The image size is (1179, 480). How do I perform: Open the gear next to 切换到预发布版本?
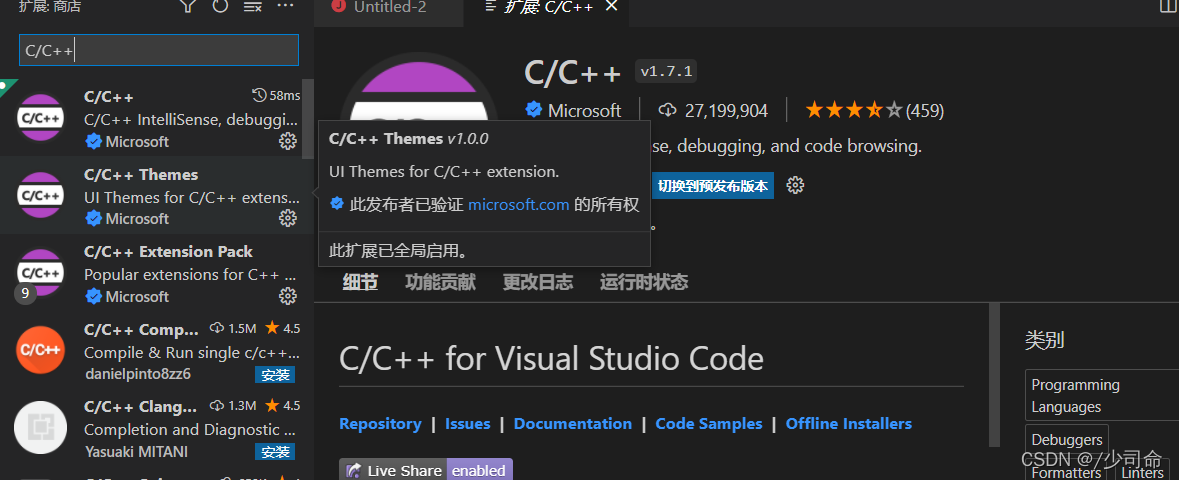click(795, 185)
